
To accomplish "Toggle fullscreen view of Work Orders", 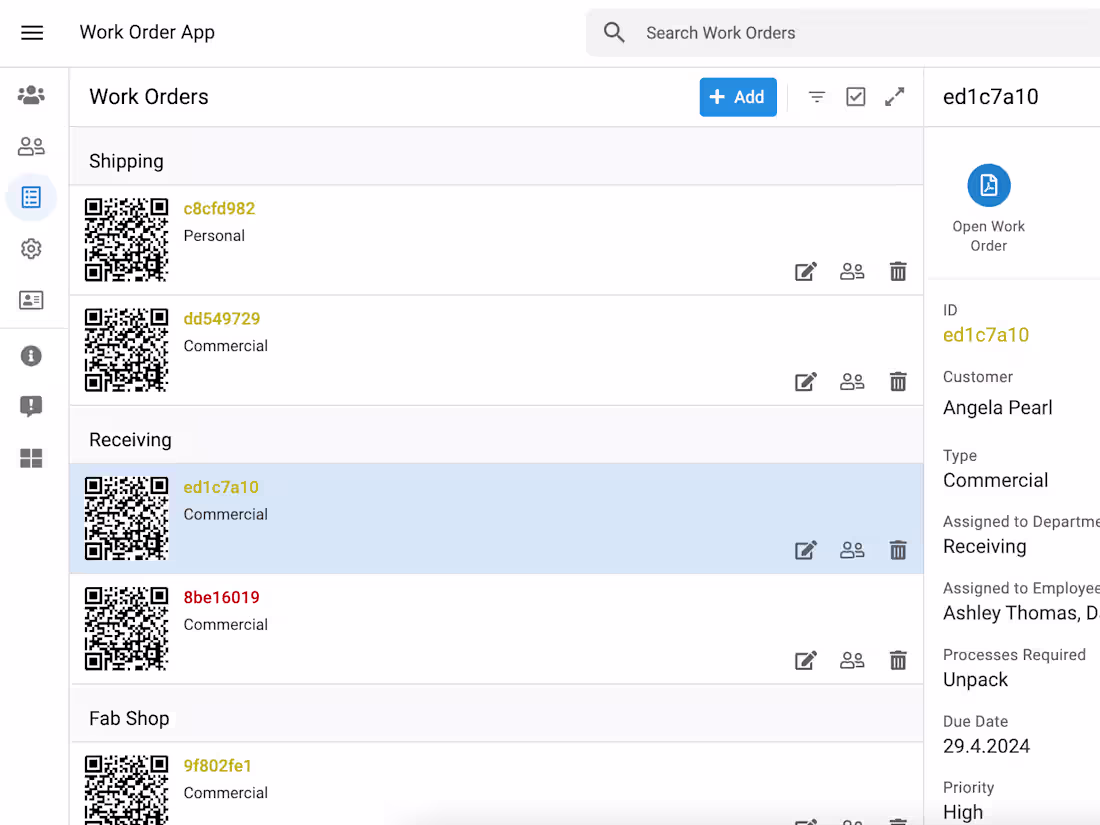I will click(894, 96).
